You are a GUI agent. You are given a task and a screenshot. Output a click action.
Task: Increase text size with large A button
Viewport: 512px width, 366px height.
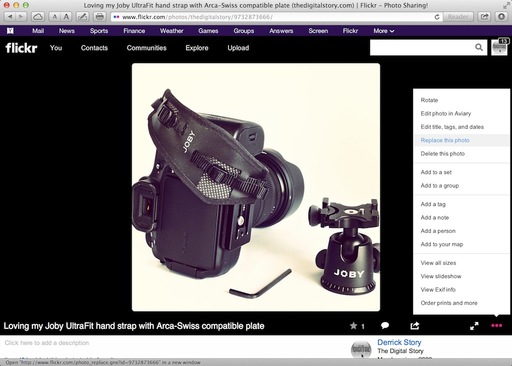pyautogui.click(x=66, y=16)
